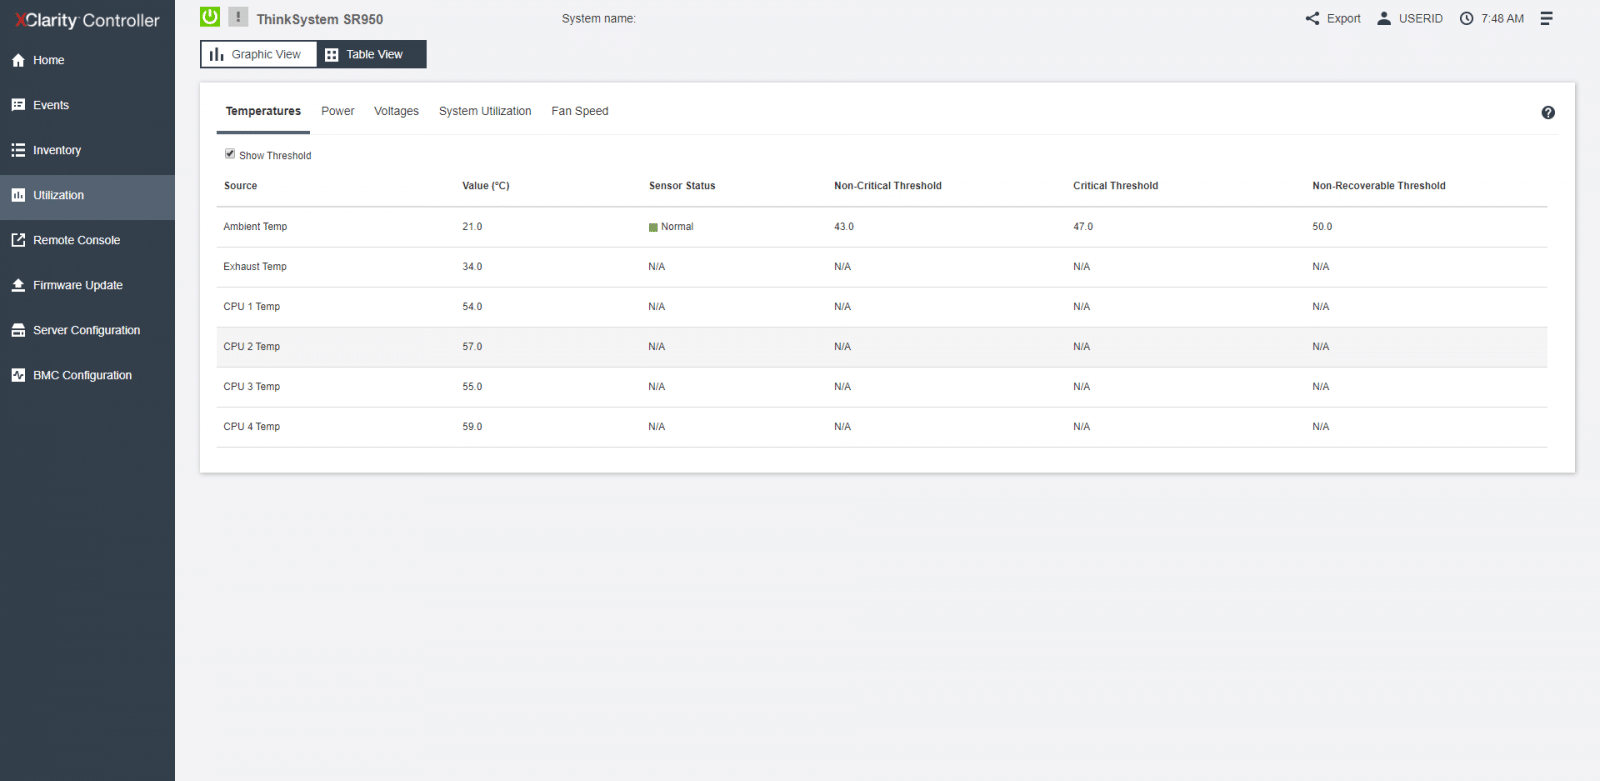
Task: Click the Utilization chart icon in sidebar
Action: pos(18,195)
